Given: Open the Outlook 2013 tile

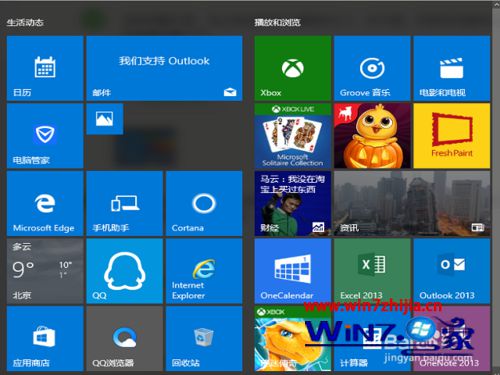Looking at the screenshot, I should tap(452, 271).
